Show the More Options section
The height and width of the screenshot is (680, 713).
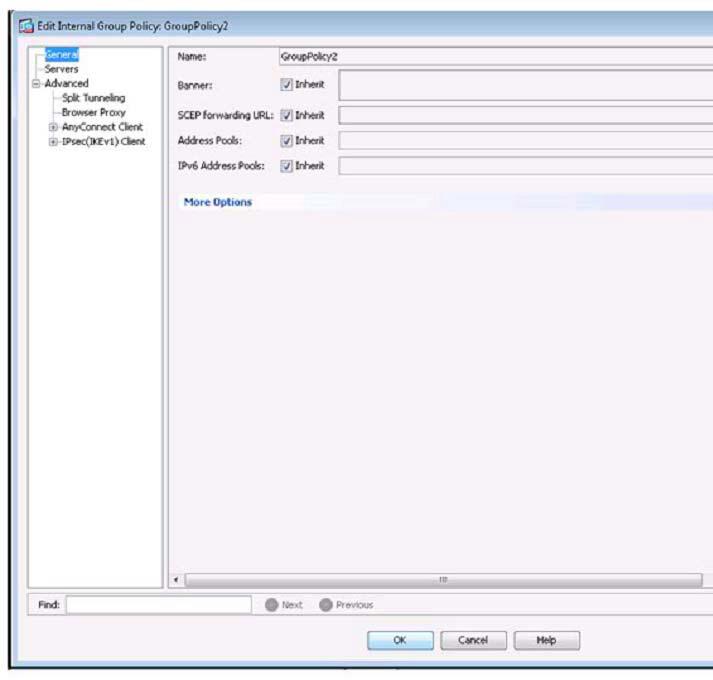218,202
